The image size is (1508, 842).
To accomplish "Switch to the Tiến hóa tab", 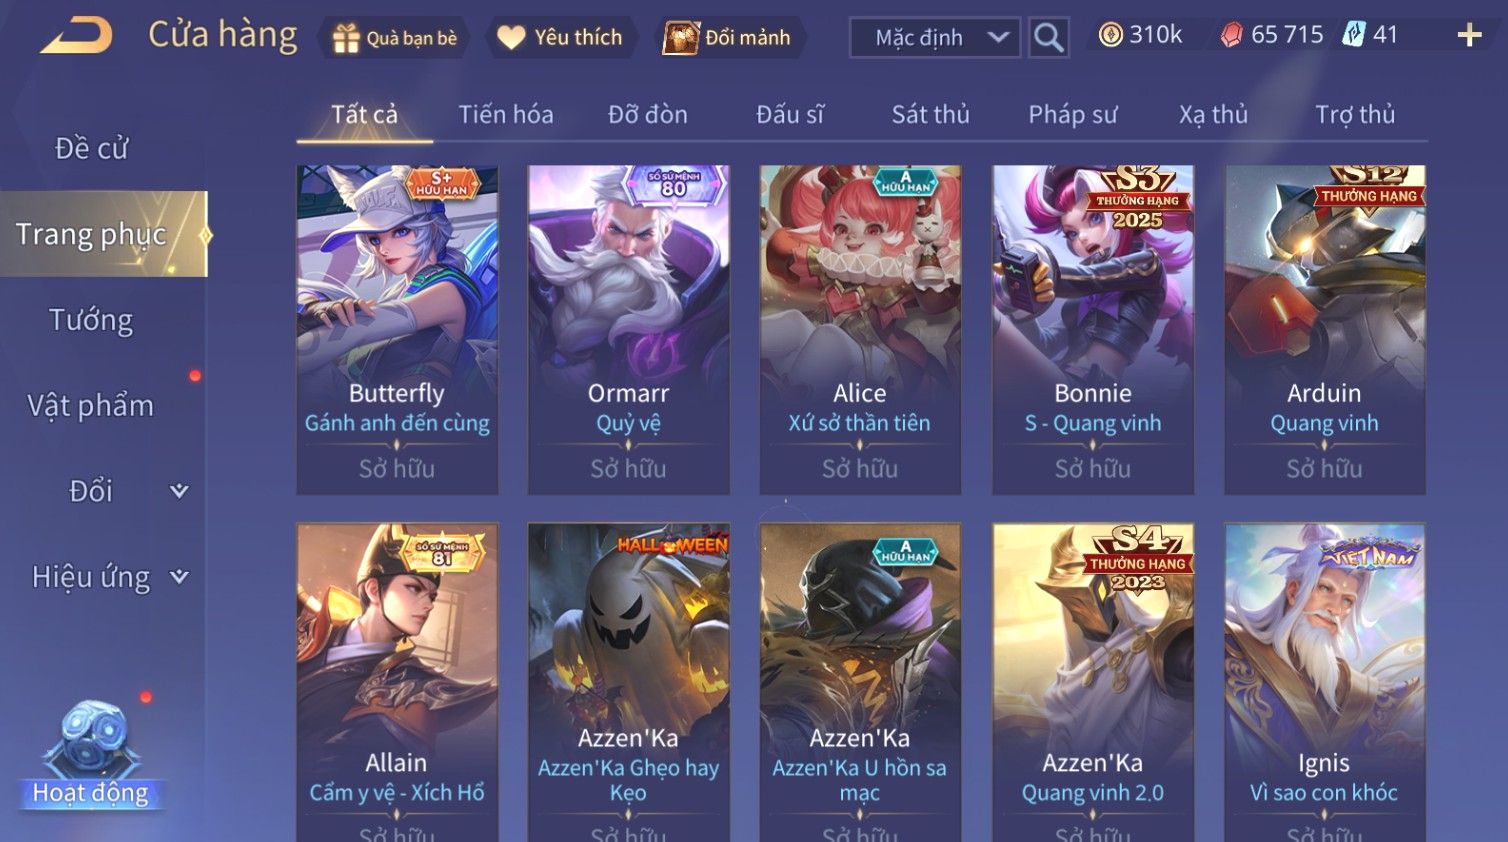I will 506,115.
